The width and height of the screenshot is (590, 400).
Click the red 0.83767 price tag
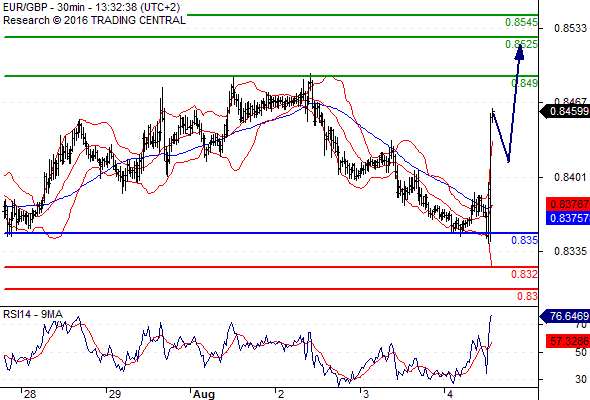click(x=568, y=204)
